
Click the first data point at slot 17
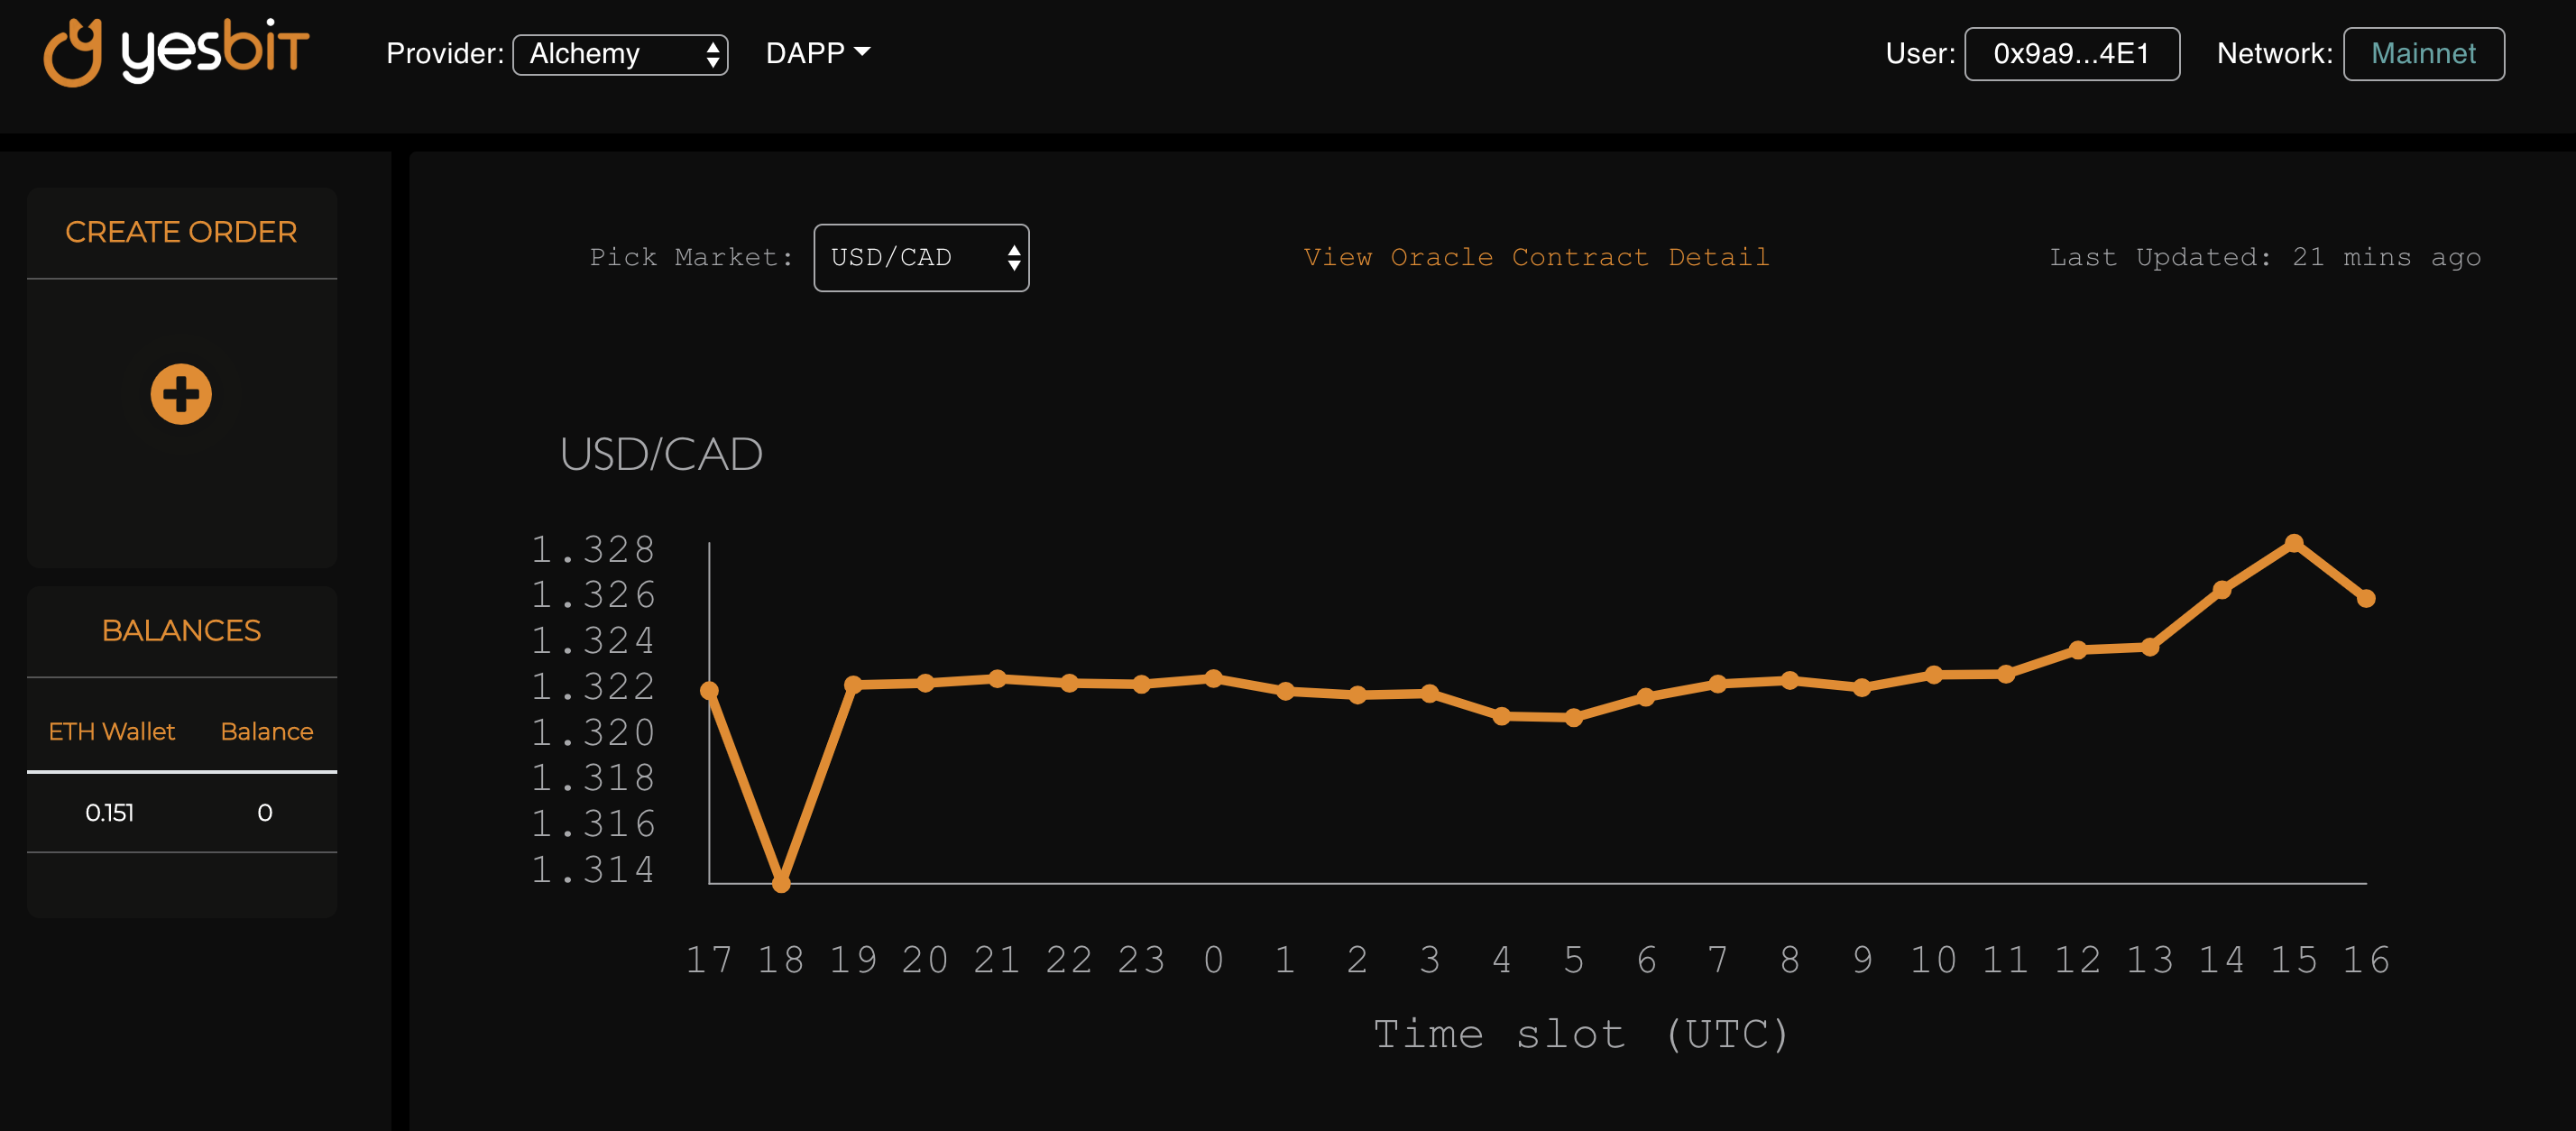click(x=710, y=690)
